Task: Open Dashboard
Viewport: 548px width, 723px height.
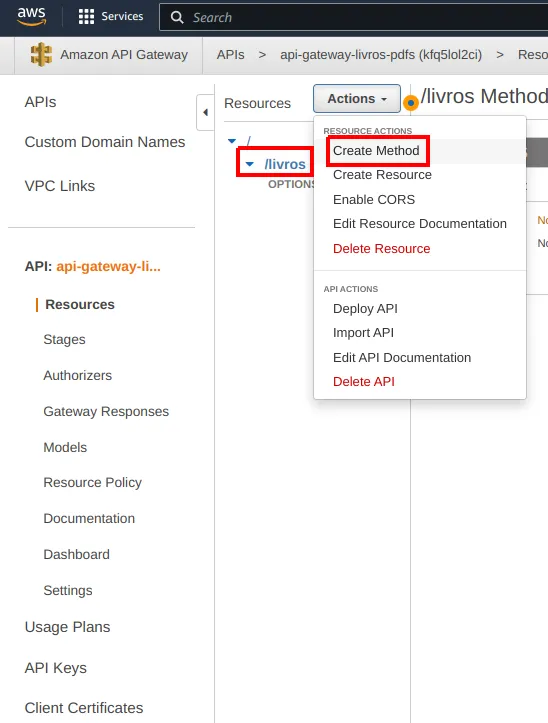Action: 77,554
